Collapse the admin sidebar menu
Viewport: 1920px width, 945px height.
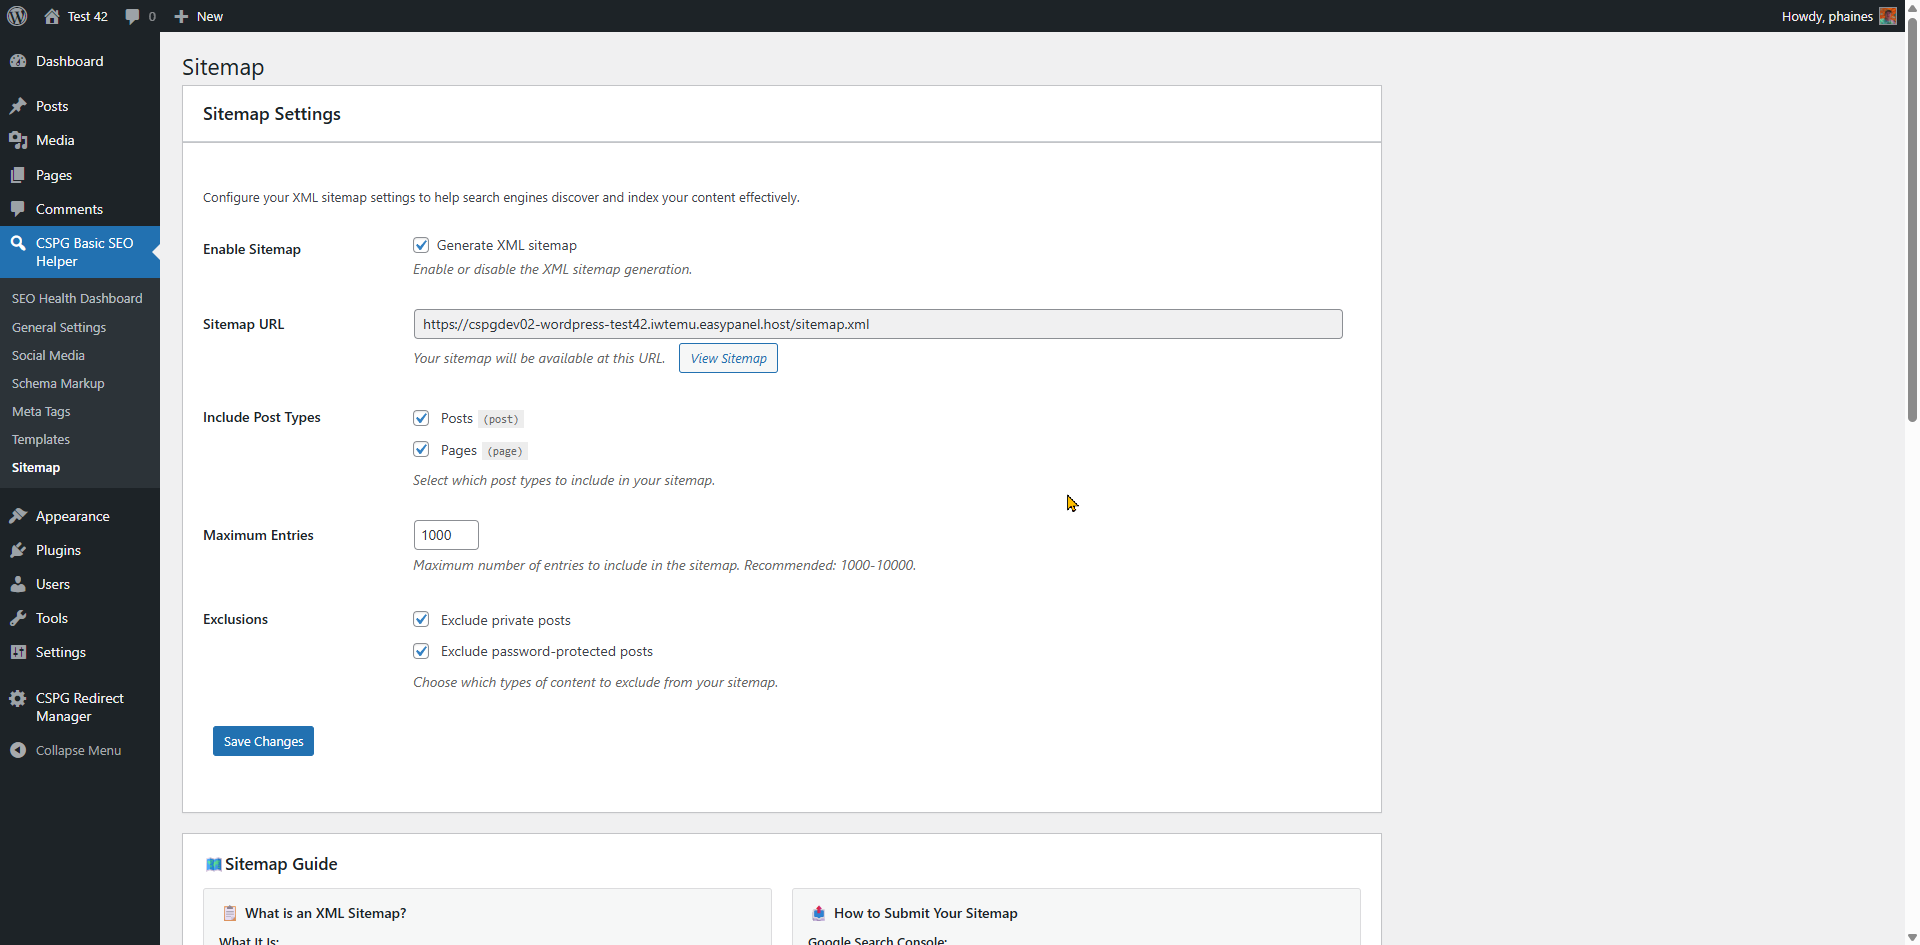pyautogui.click(x=18, y=750)
